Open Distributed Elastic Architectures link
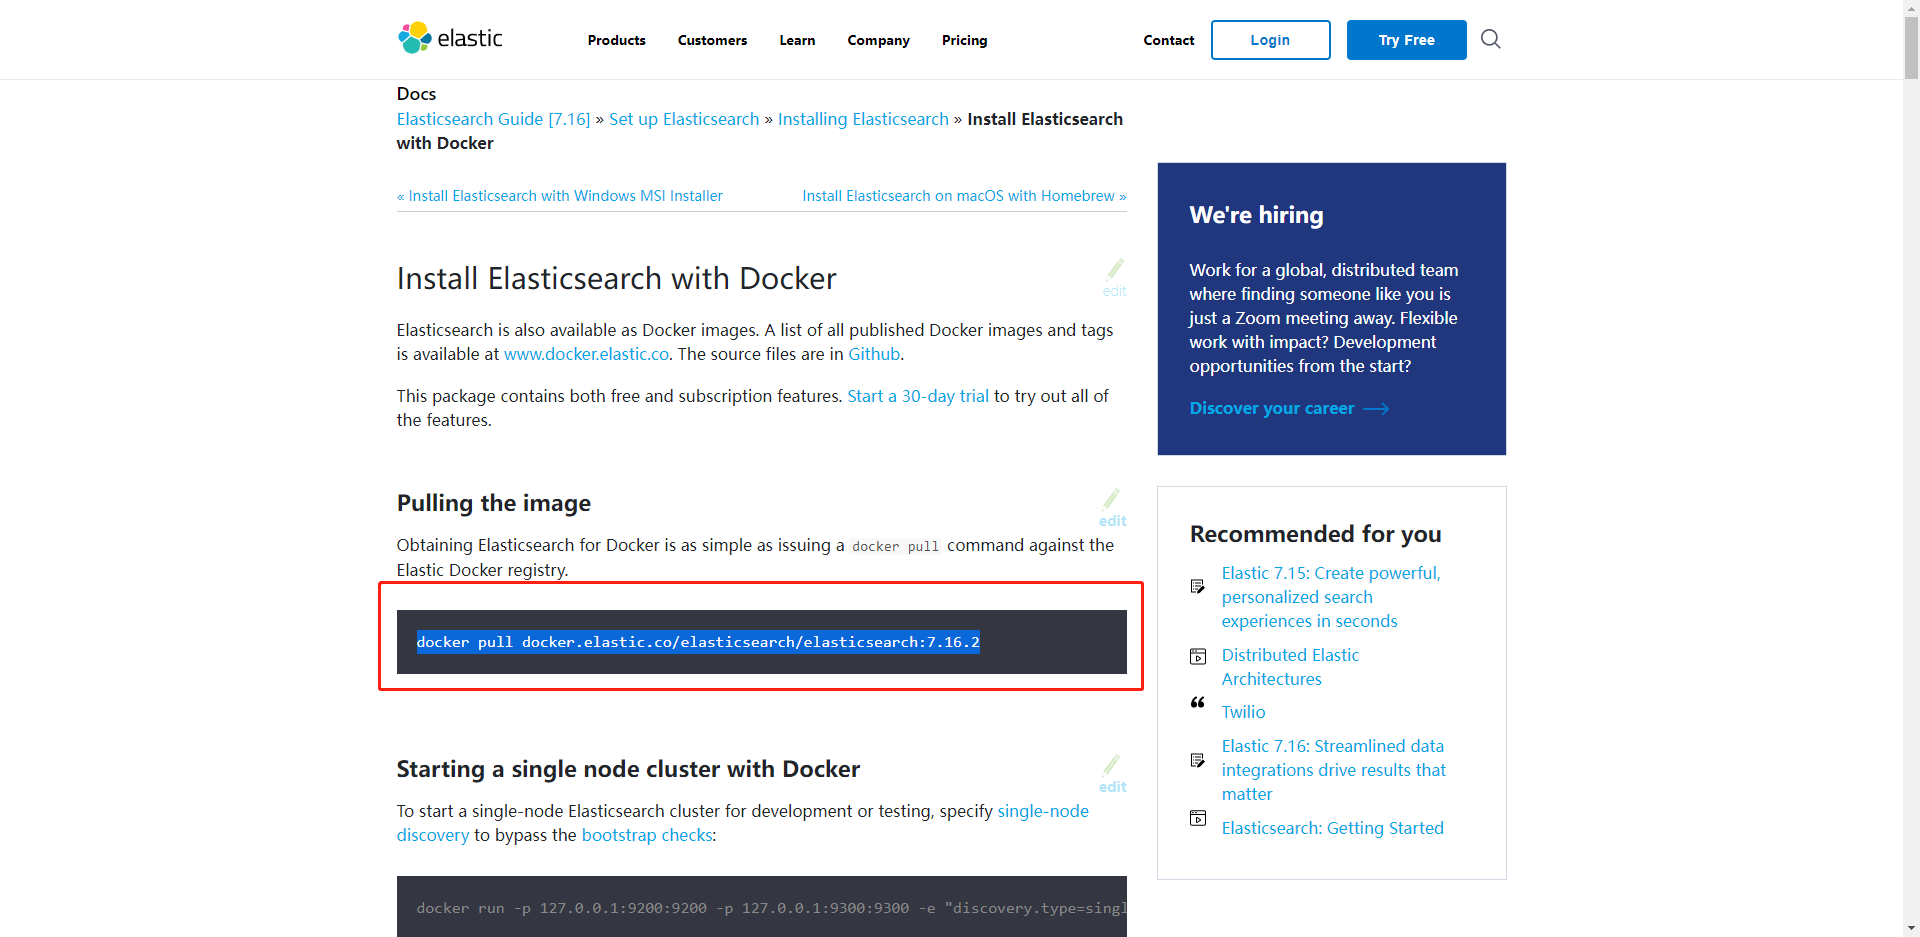Viewport: 1920px width, 937px height. click(1290, 667)
